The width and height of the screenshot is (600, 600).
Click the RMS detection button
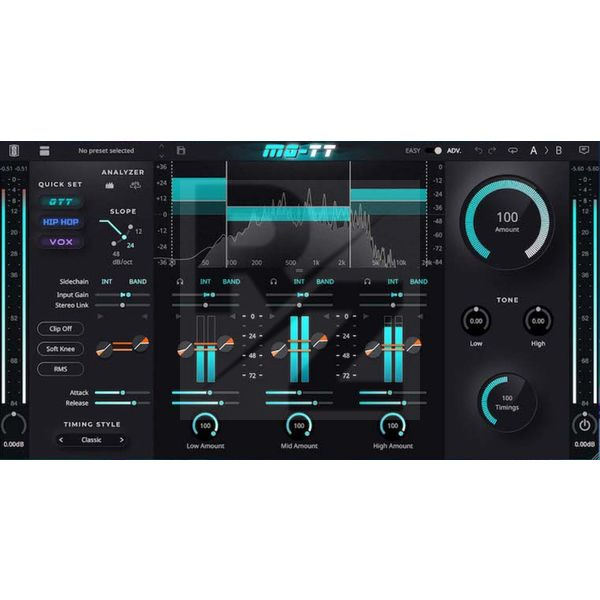coord(60,369)
